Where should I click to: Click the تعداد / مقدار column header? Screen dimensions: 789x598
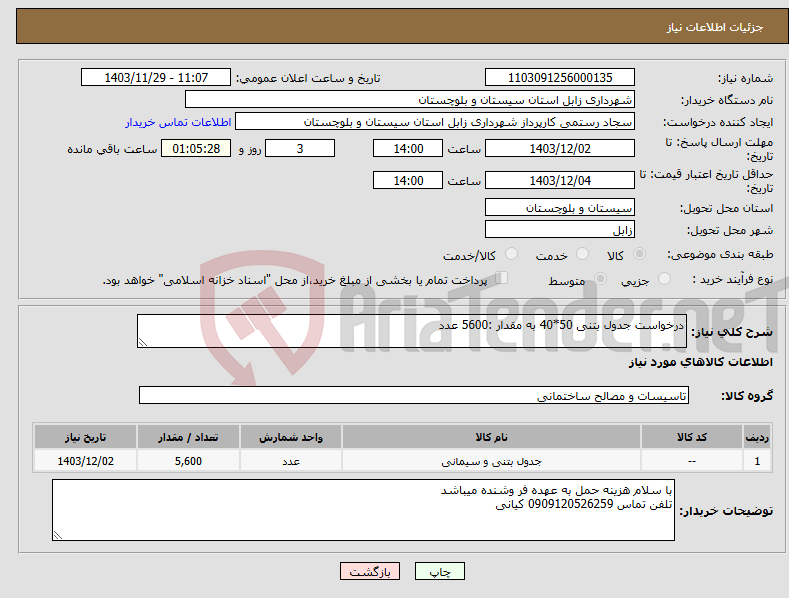(x=188, y=437)
